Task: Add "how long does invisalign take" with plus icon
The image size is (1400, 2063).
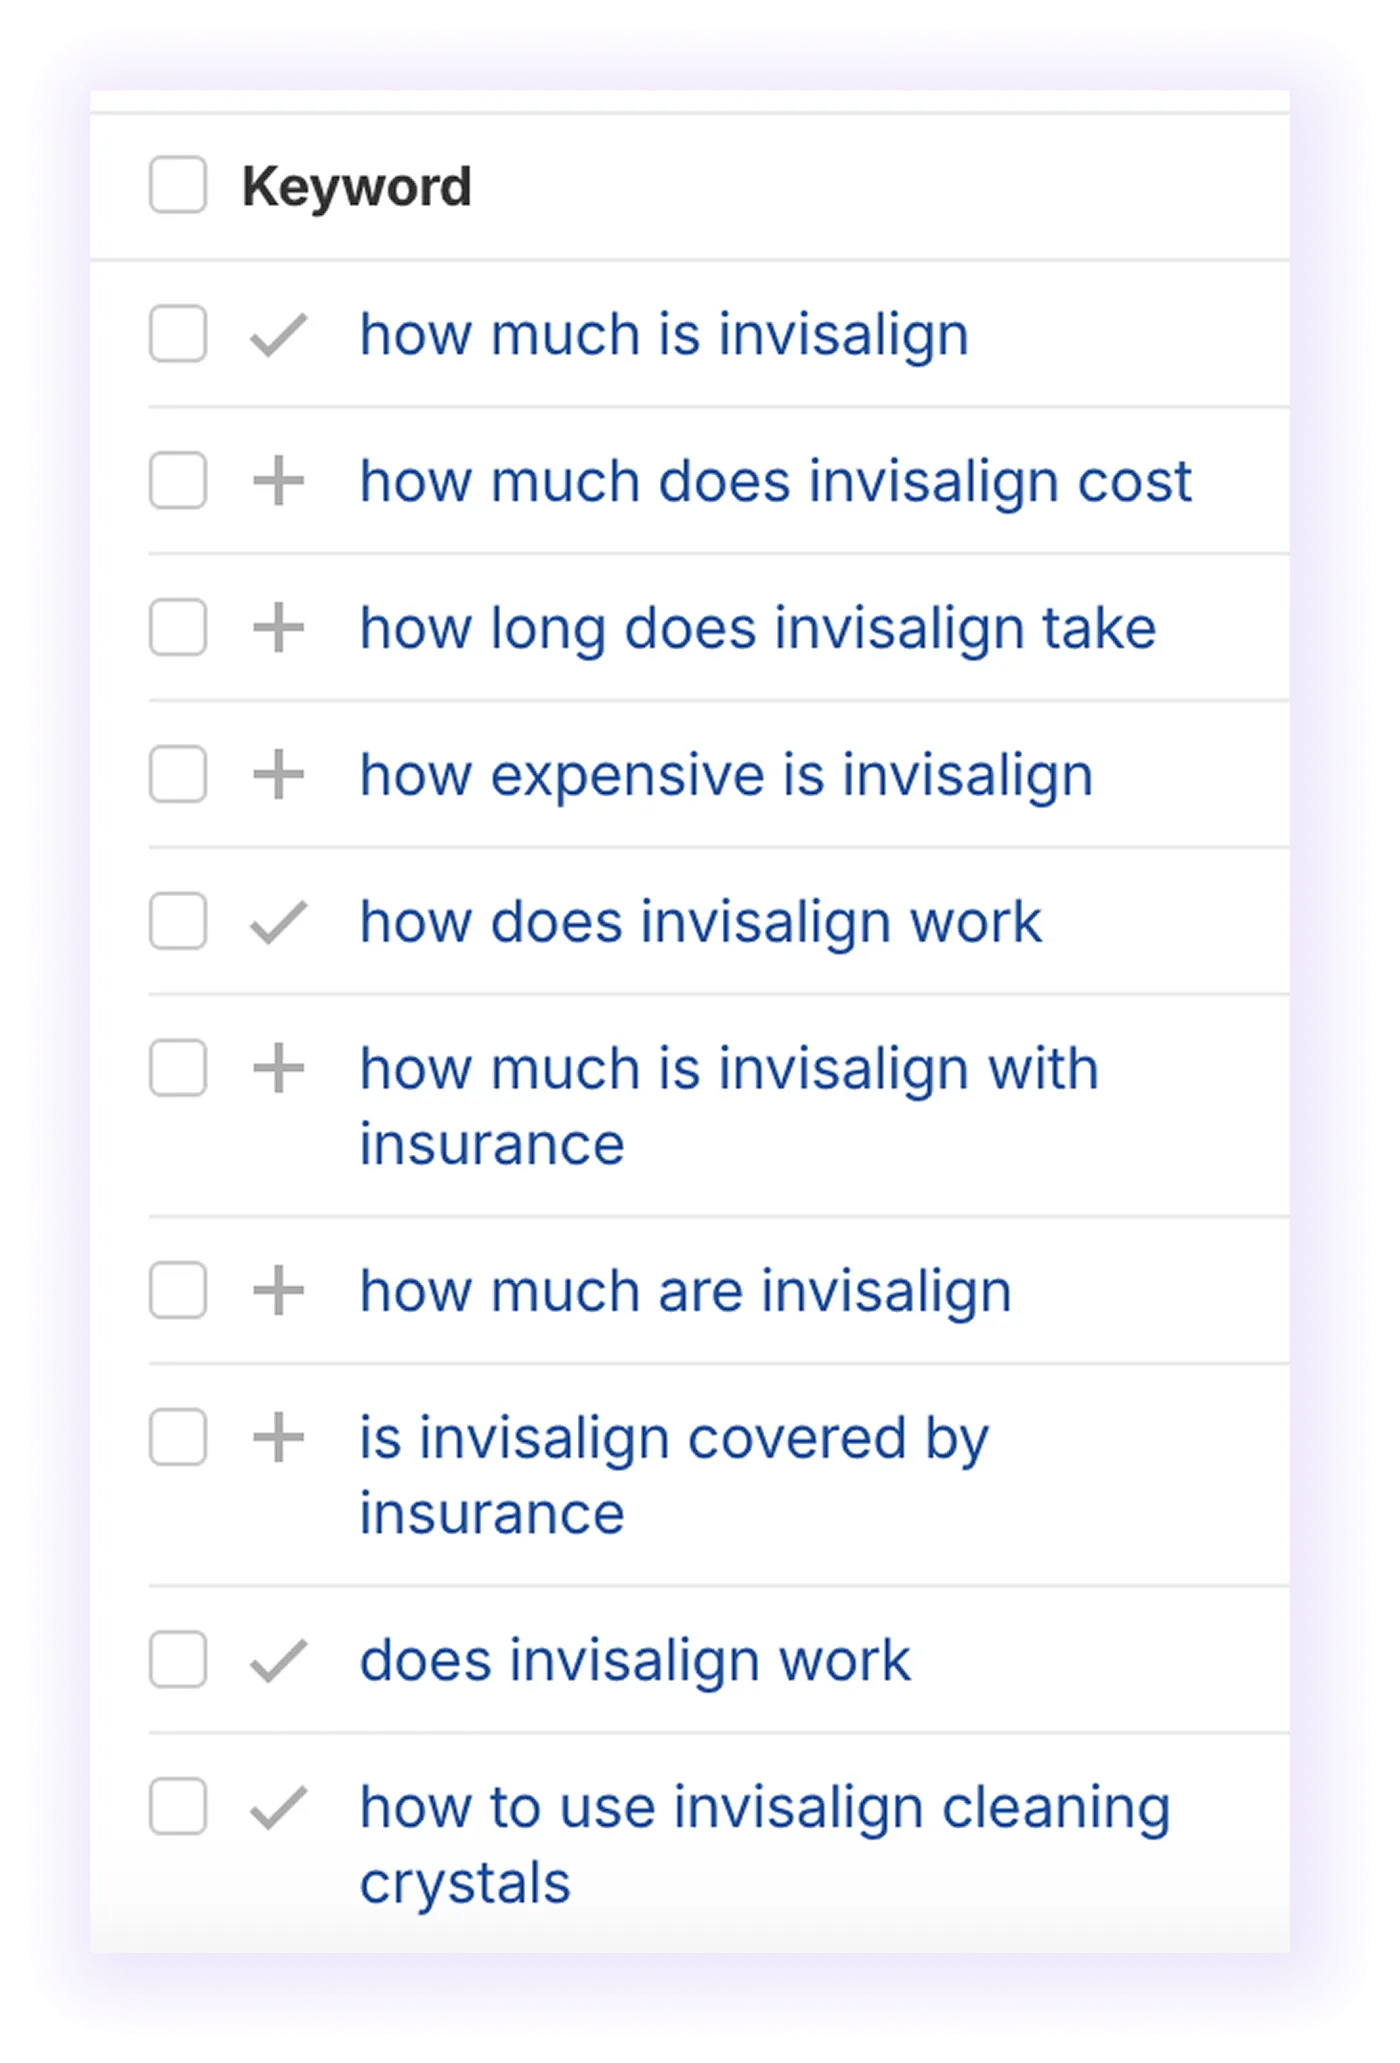Action: 280,627
